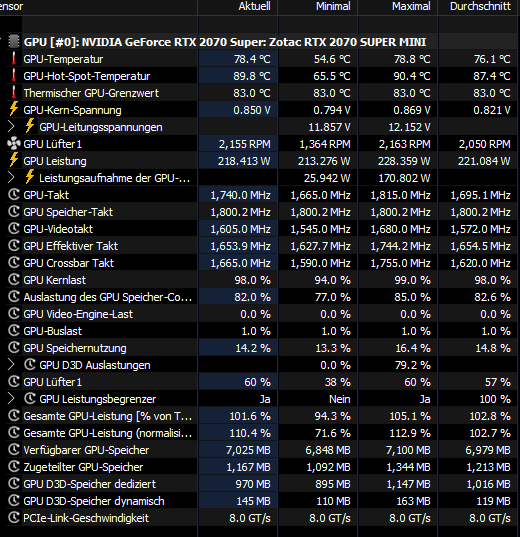Click the fan icon beside GPU Lüfter1 RPM row
The width and height of the screenshot is (520, 537).
pyautogui.click(x=14, y=144)
